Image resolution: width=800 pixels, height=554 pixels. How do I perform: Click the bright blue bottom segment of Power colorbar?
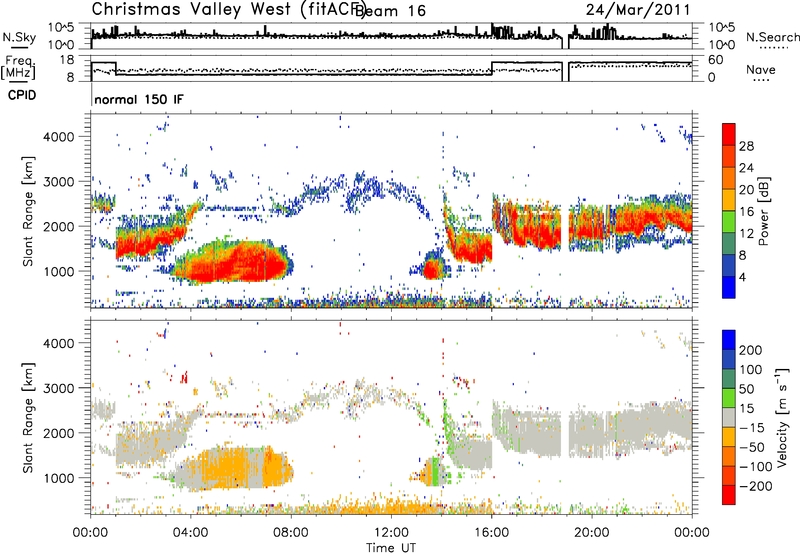coord(729,287)
